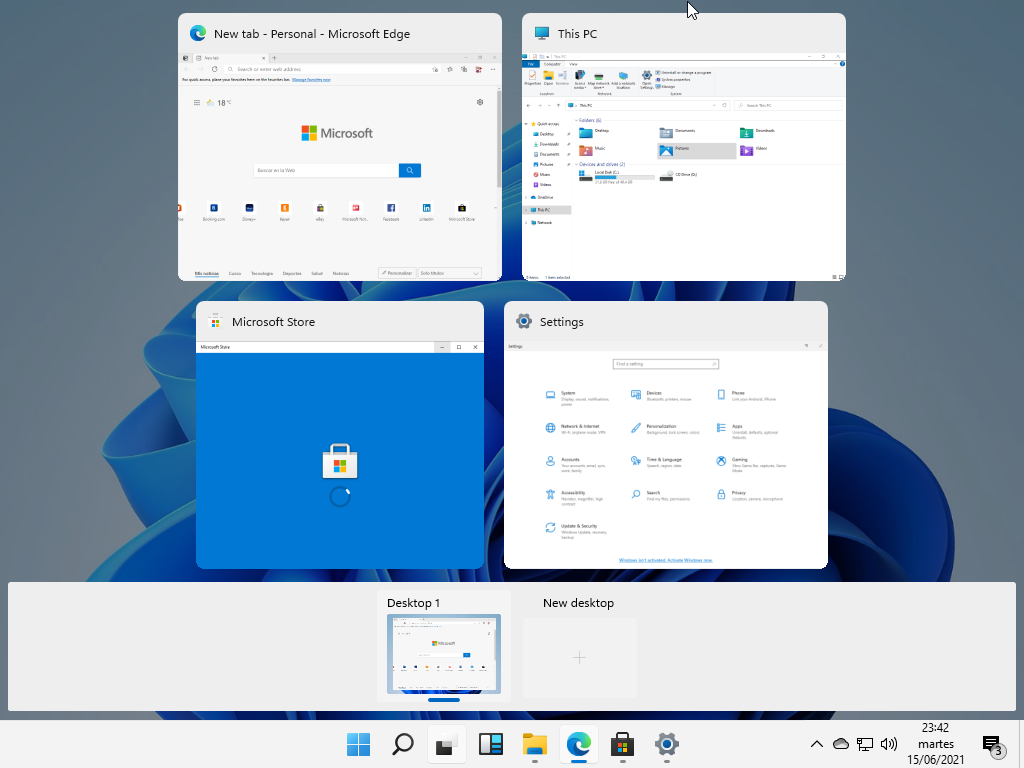Switch to the This PC window thumbnail

(x=684, y=167)
